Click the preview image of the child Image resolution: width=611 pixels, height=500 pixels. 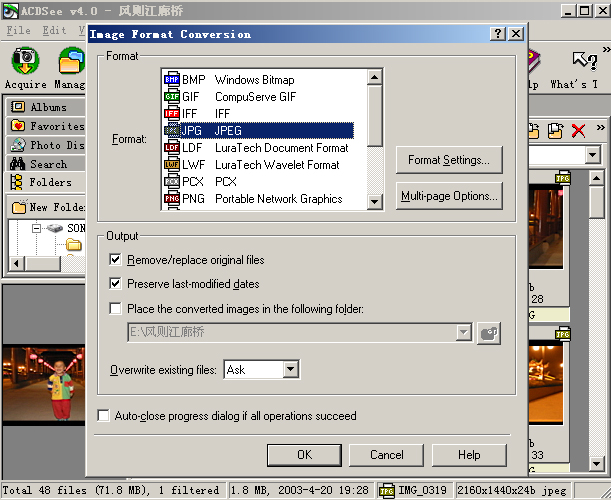tap(44, 384)
